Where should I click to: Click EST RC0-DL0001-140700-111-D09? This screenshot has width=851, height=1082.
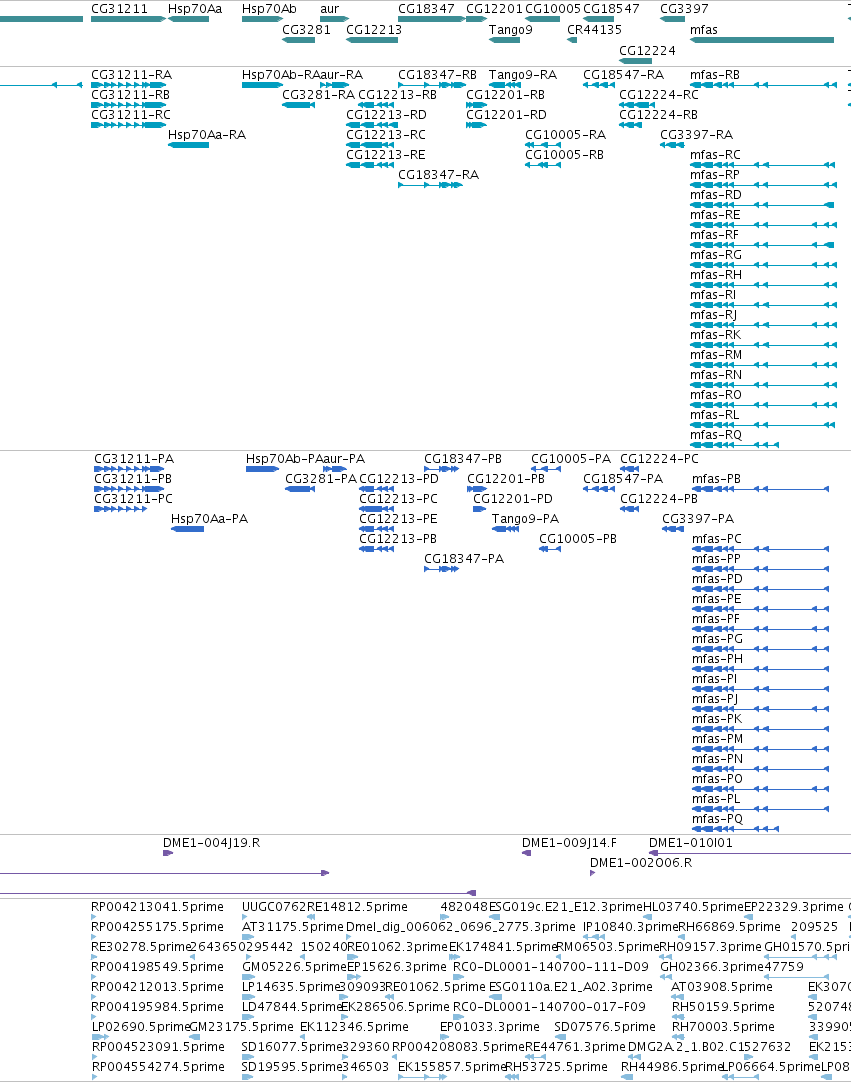point(551,967)
